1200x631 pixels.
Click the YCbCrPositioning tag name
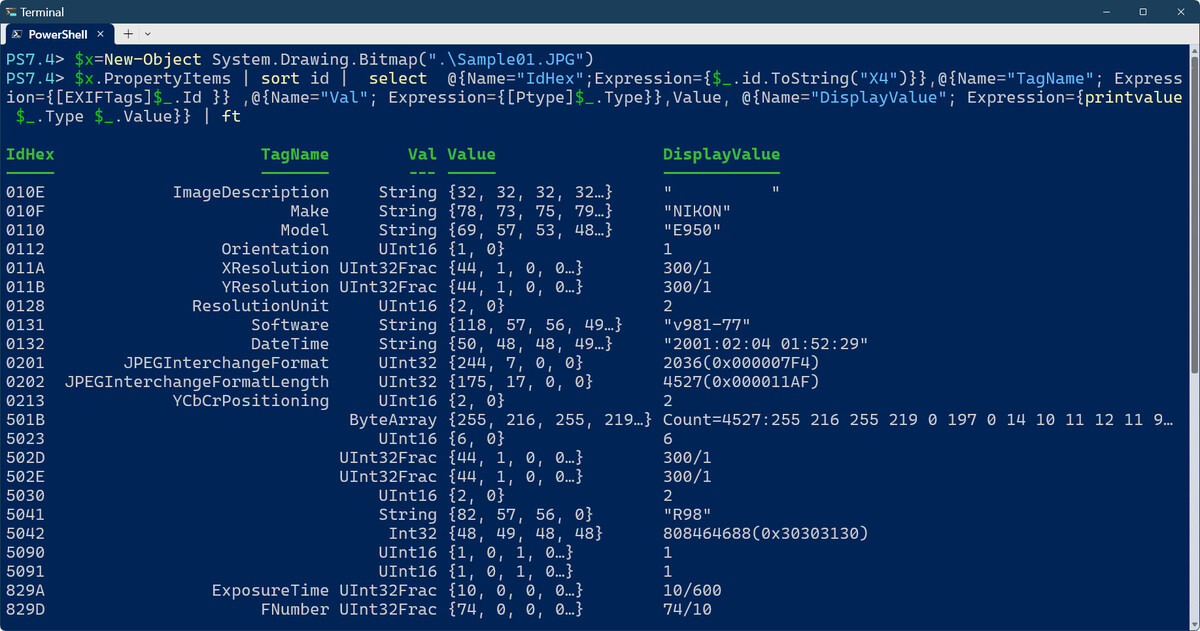pos(251,401)
